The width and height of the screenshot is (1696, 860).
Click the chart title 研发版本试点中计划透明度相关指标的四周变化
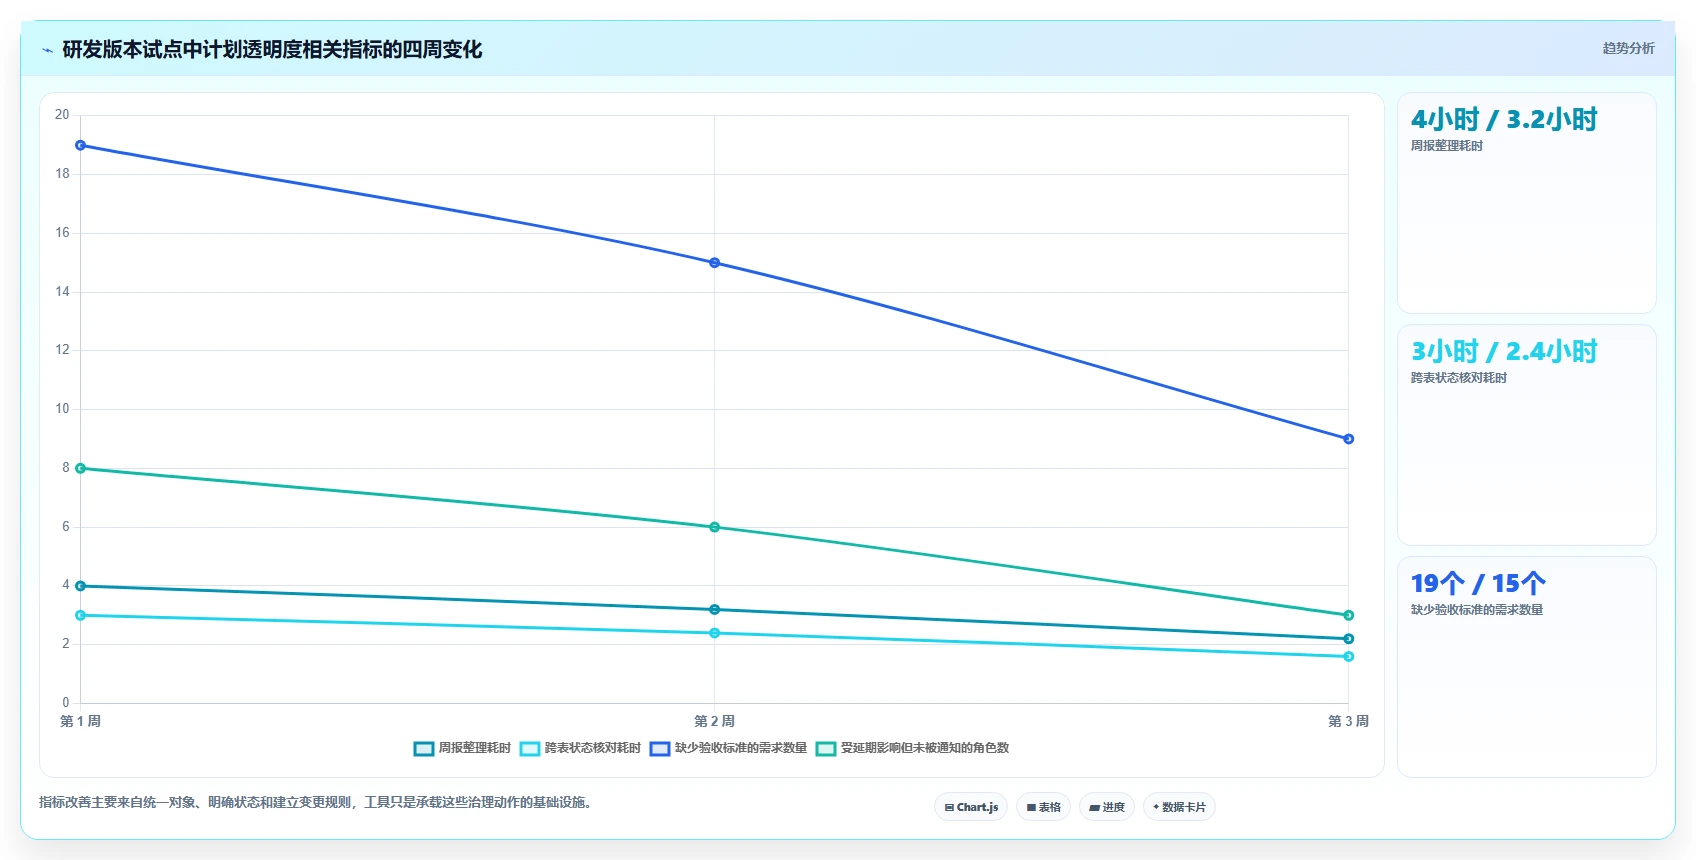tap(272, 49)
